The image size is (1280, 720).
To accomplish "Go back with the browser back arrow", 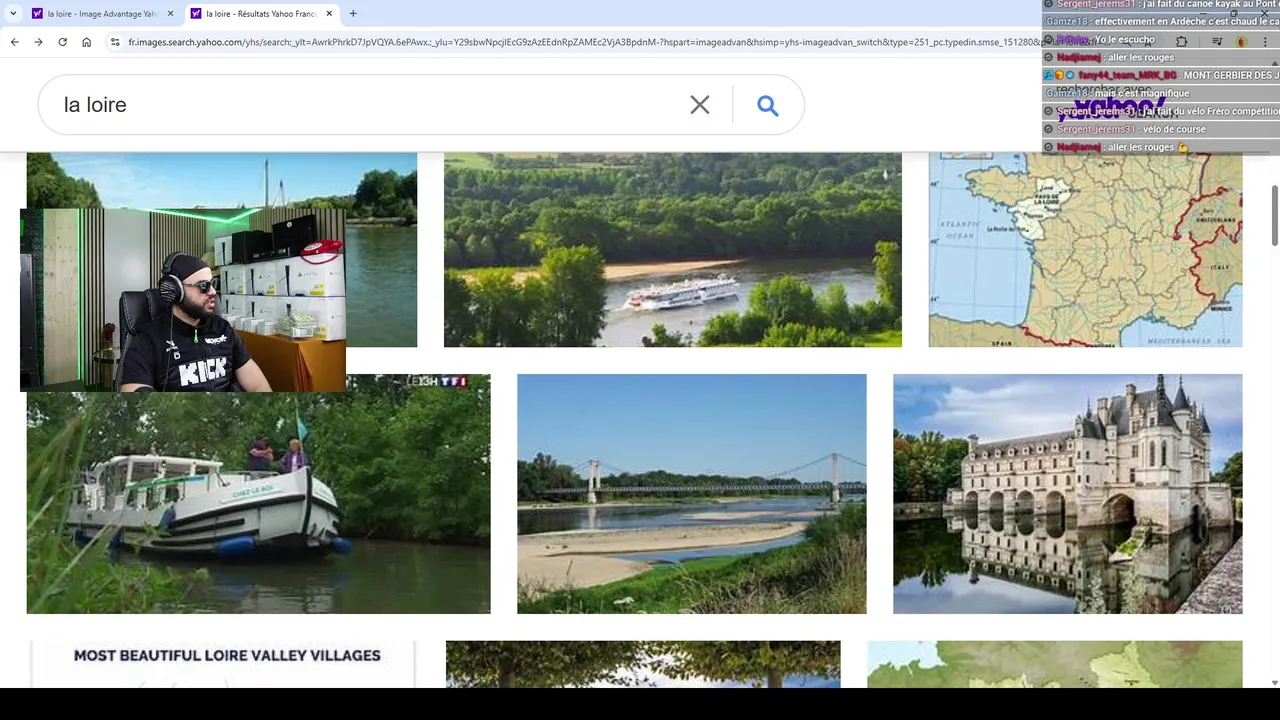I will point(14,42).
